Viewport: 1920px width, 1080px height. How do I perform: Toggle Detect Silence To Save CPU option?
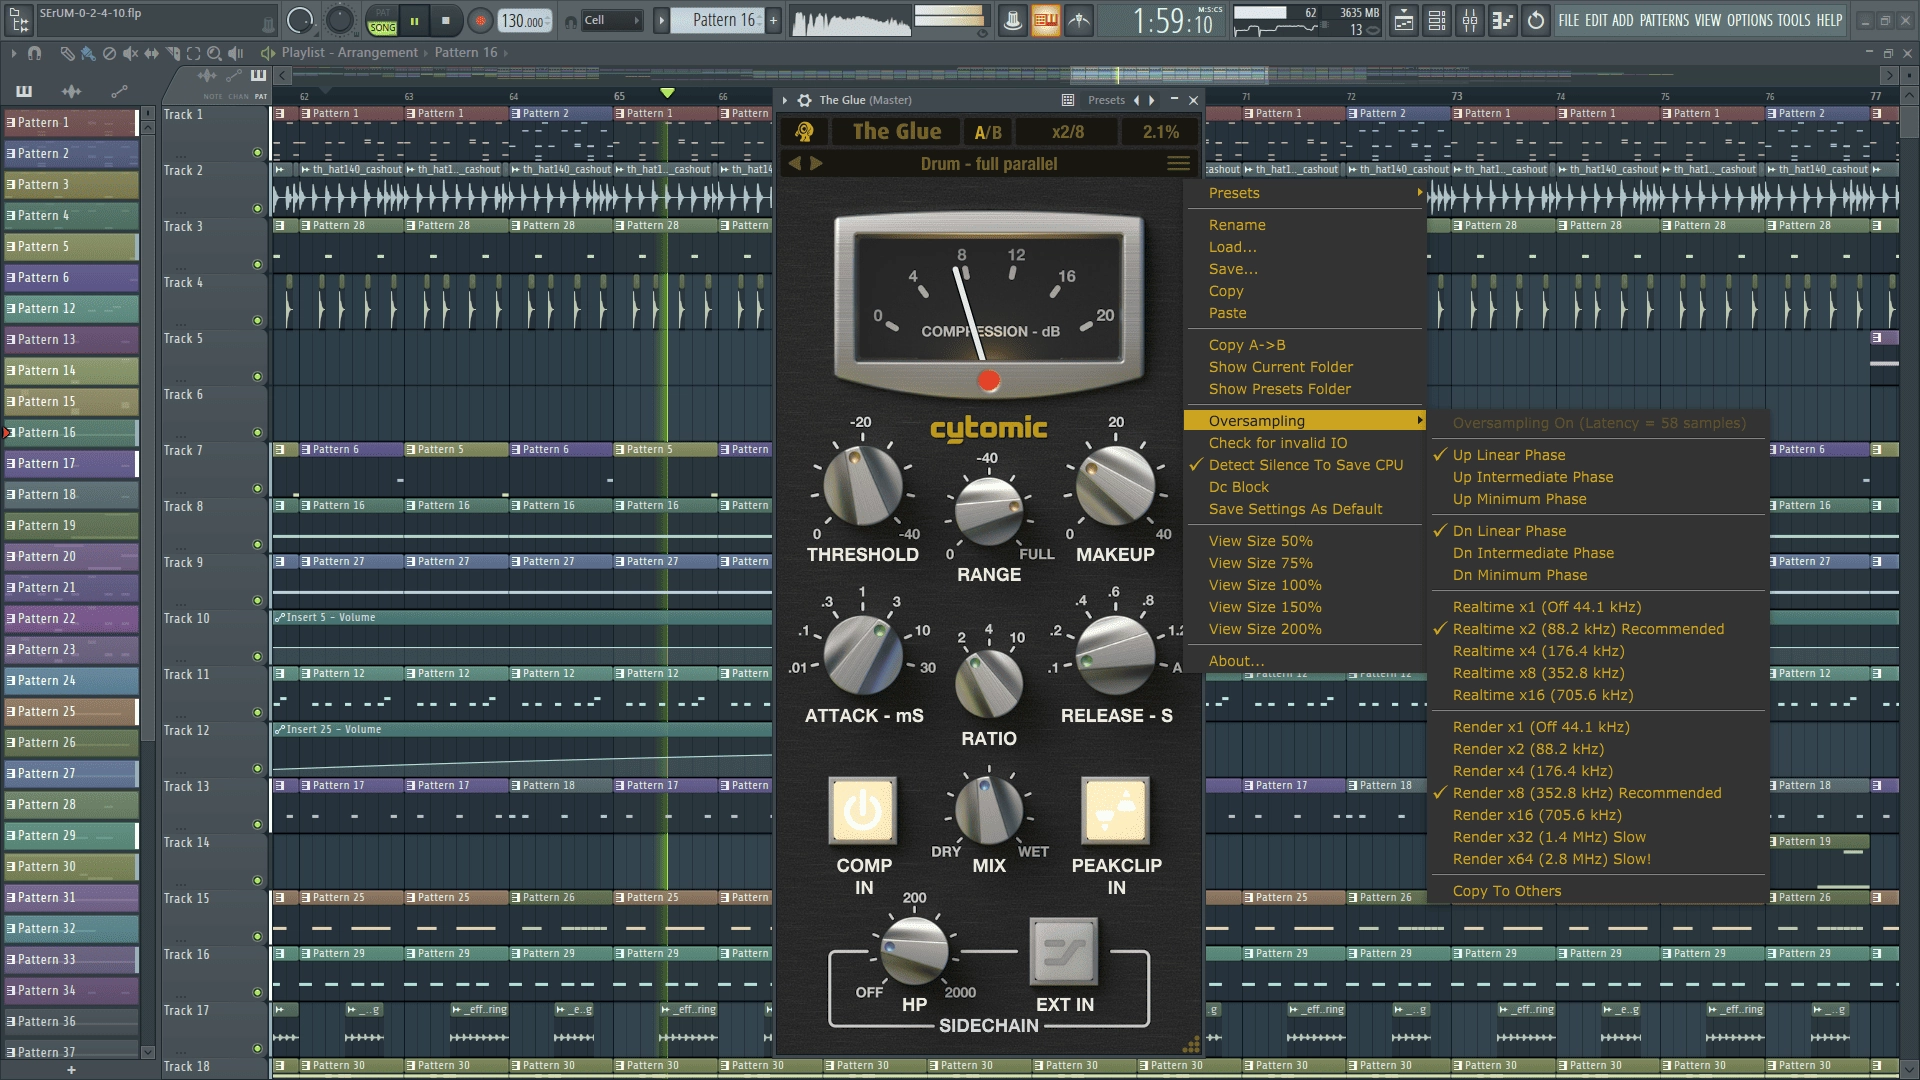[1304, 465]
